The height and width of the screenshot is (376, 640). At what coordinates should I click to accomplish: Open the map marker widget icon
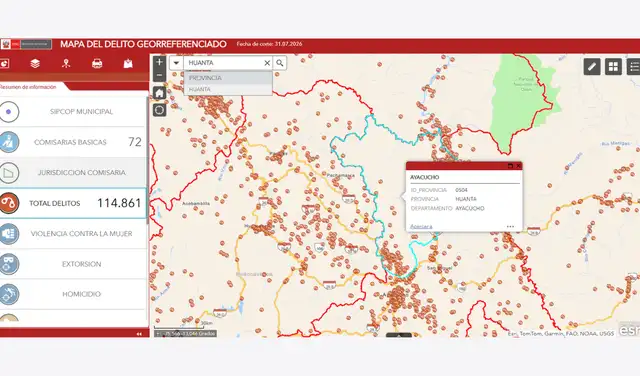[128, 63]
